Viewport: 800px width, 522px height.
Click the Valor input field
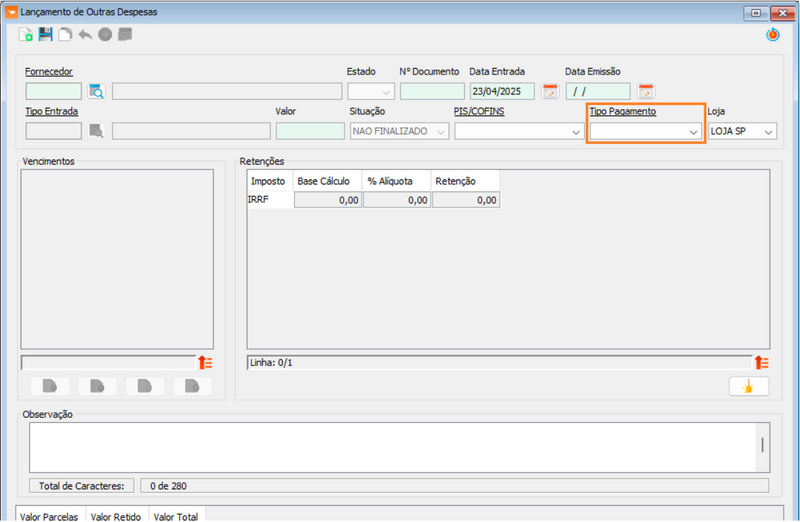pyautogui.click(x=310, y=131)
